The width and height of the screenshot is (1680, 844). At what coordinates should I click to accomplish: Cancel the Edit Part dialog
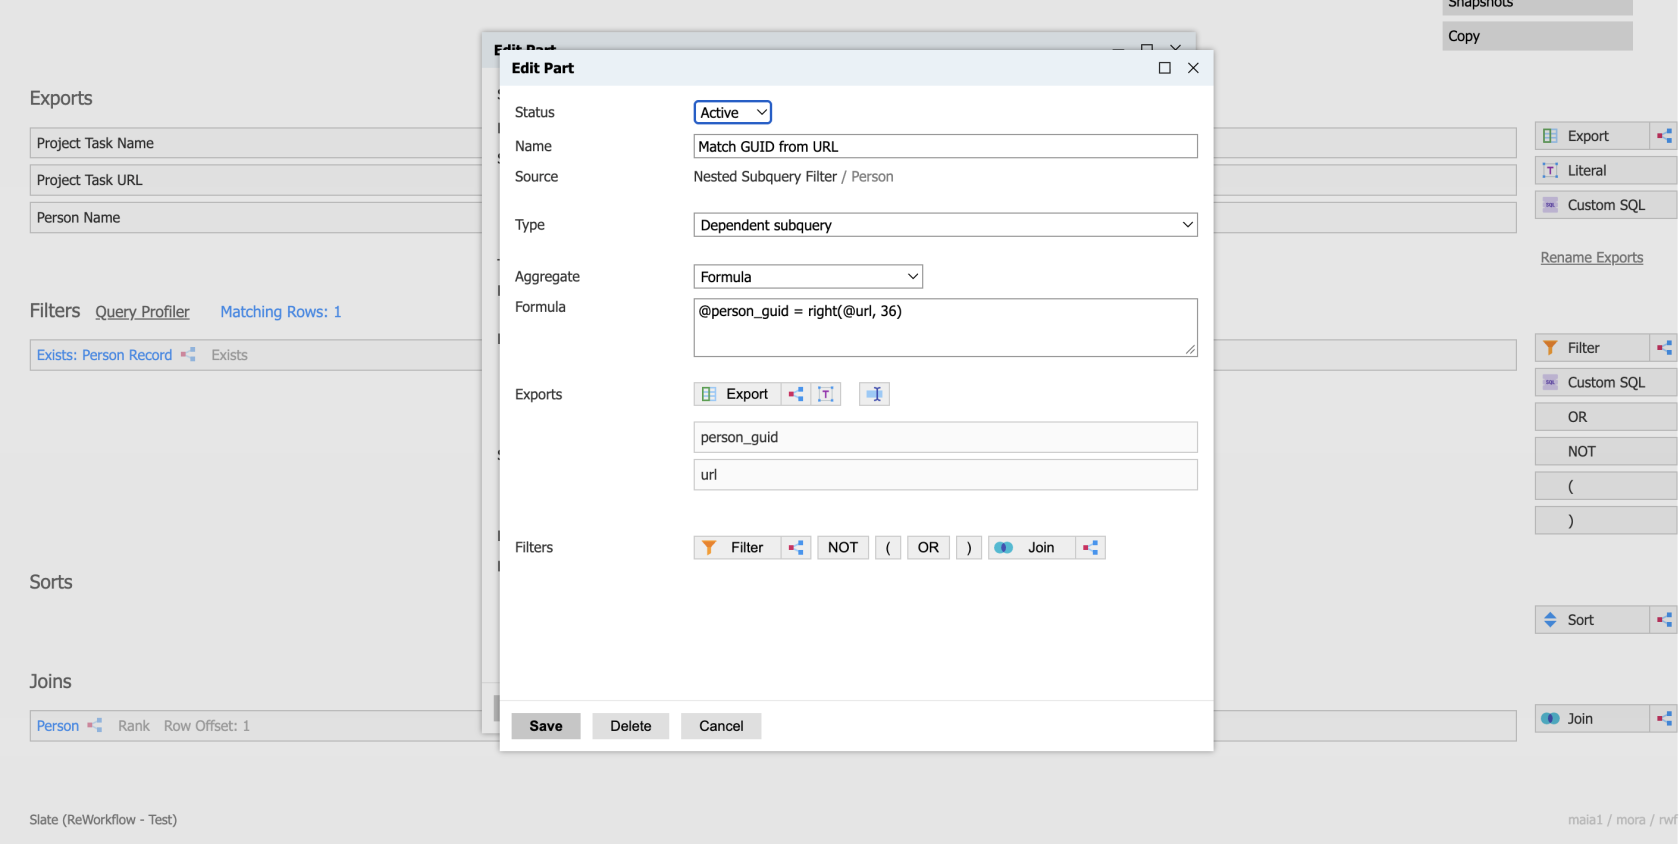[721, 726]
